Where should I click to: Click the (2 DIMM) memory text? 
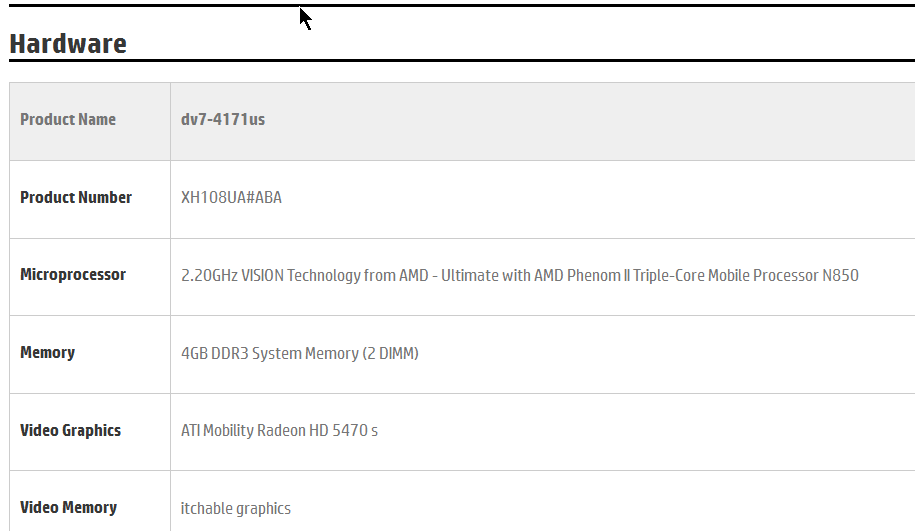390,354
